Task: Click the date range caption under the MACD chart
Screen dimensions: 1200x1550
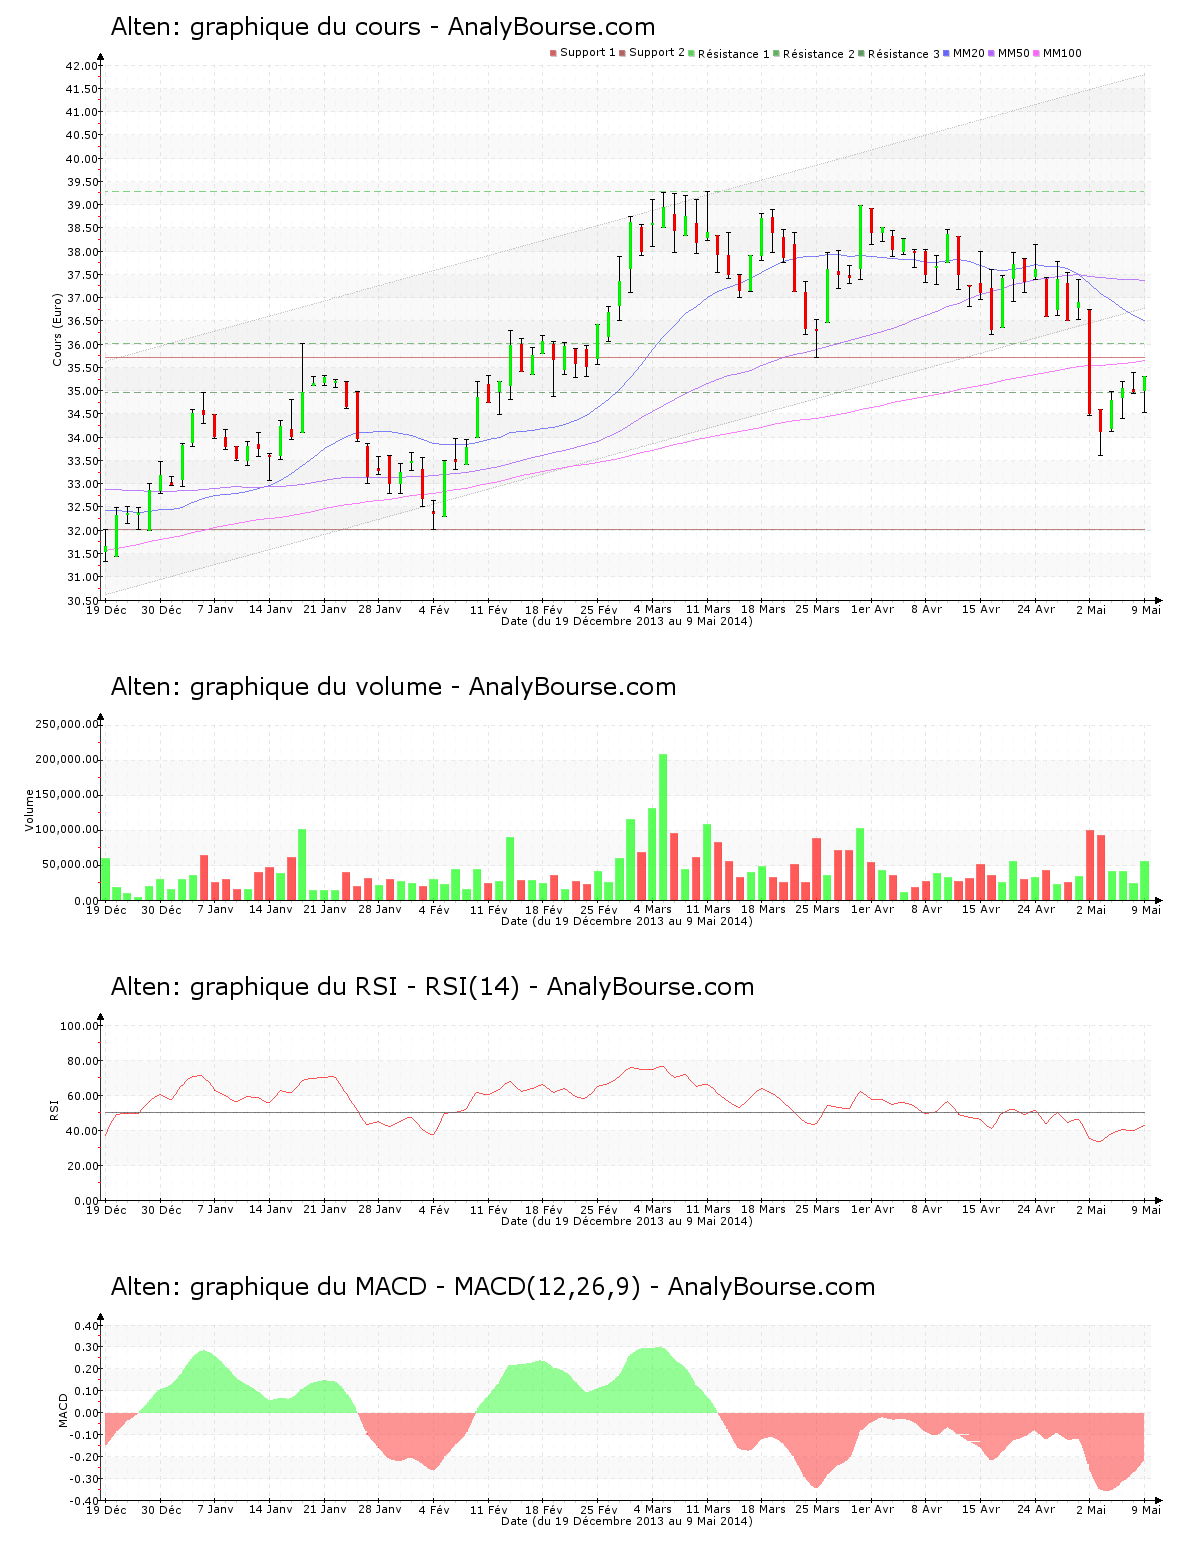Action: (627, 1521)
